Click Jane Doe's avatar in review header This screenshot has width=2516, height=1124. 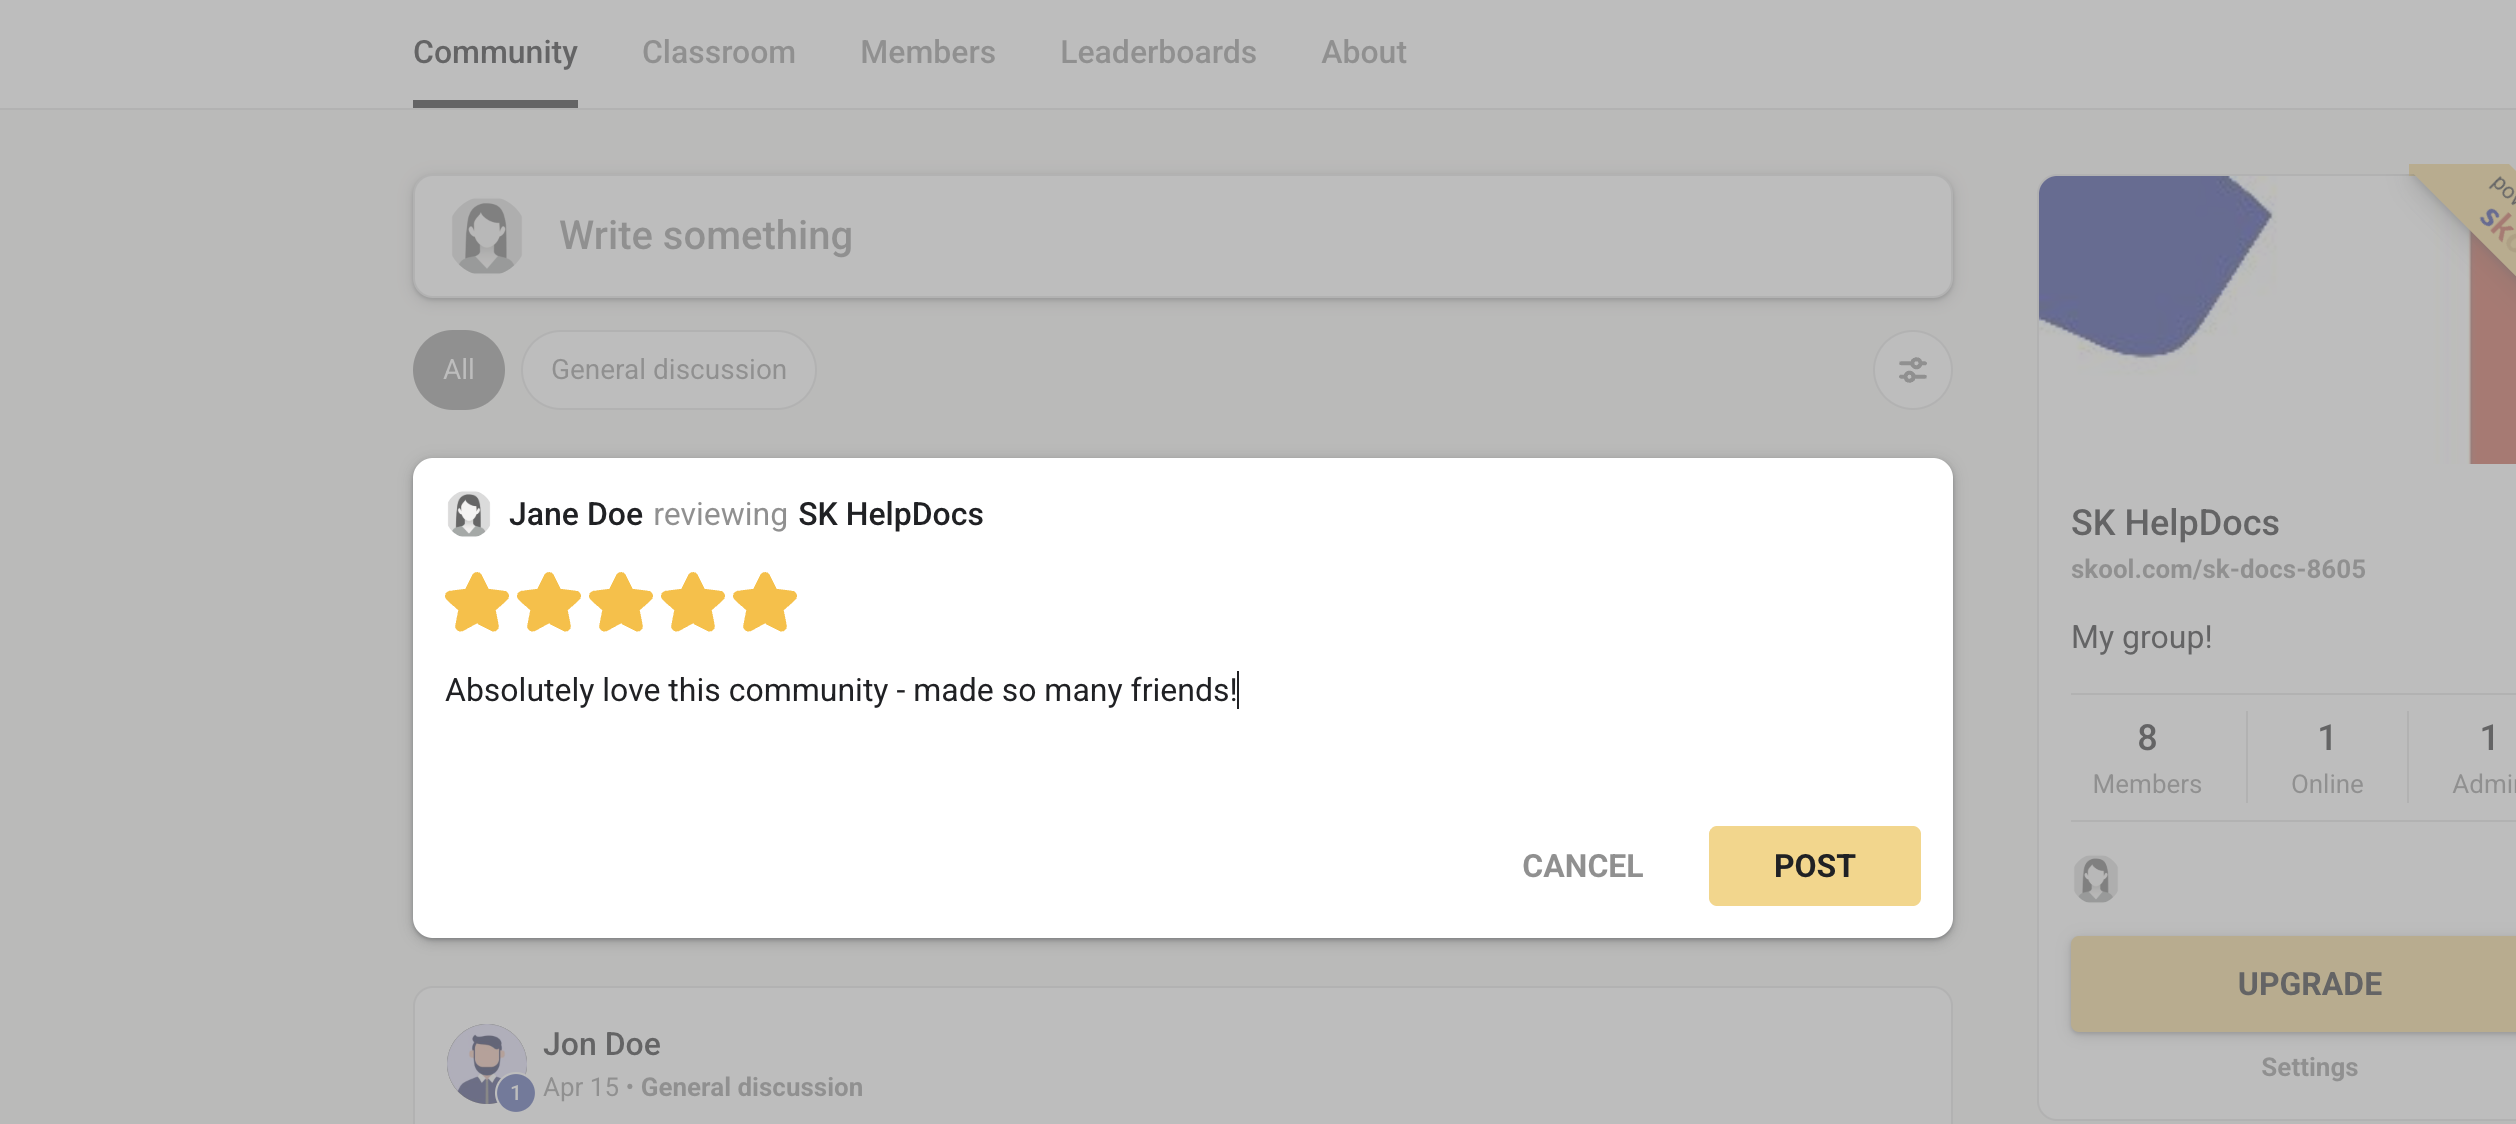(x=468, y=514)
